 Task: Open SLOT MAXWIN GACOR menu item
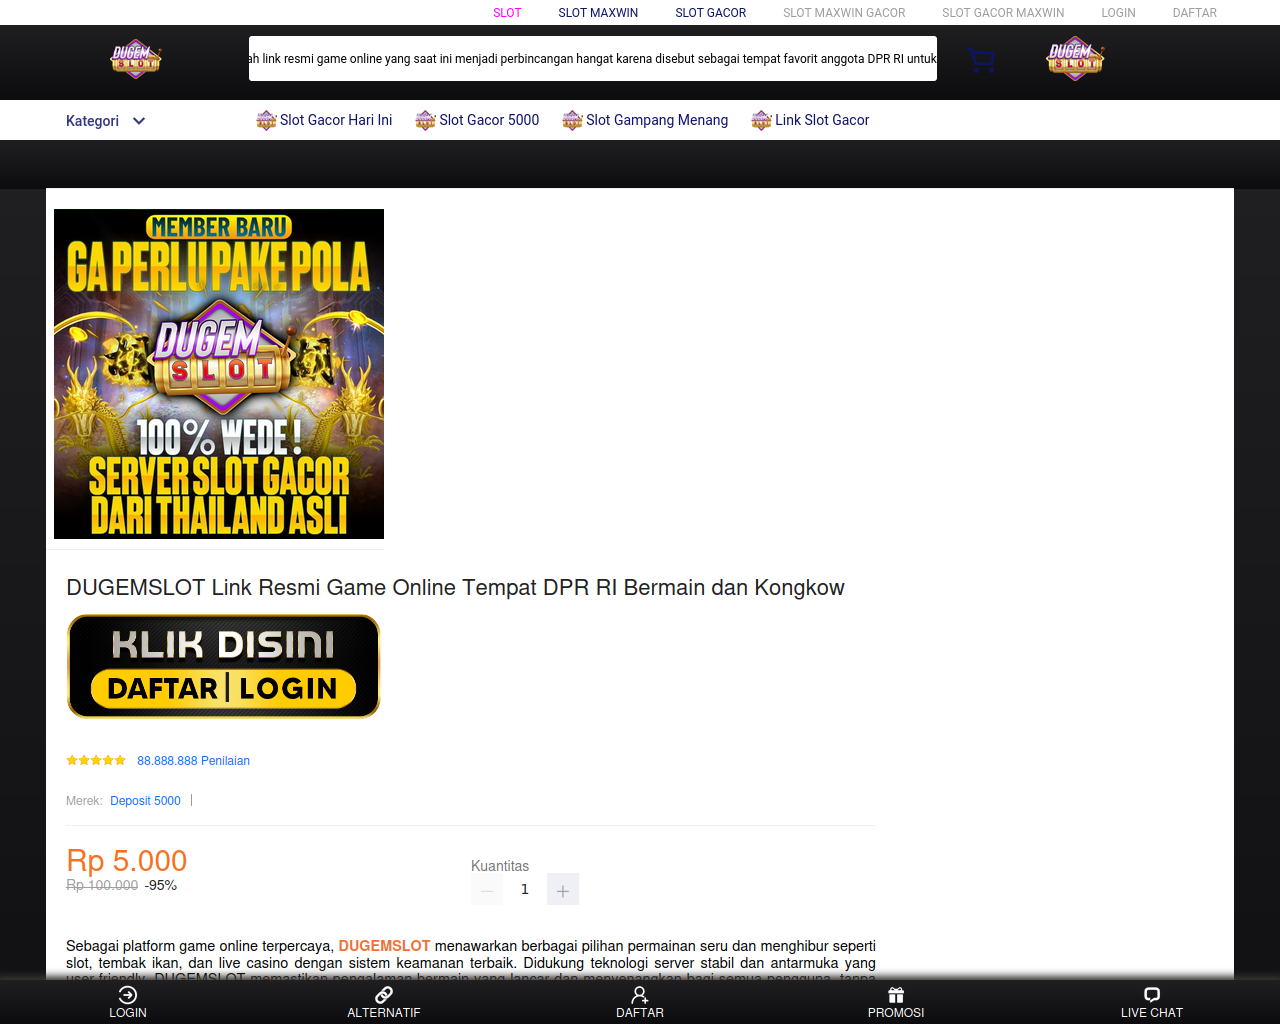tap(844, 13)
